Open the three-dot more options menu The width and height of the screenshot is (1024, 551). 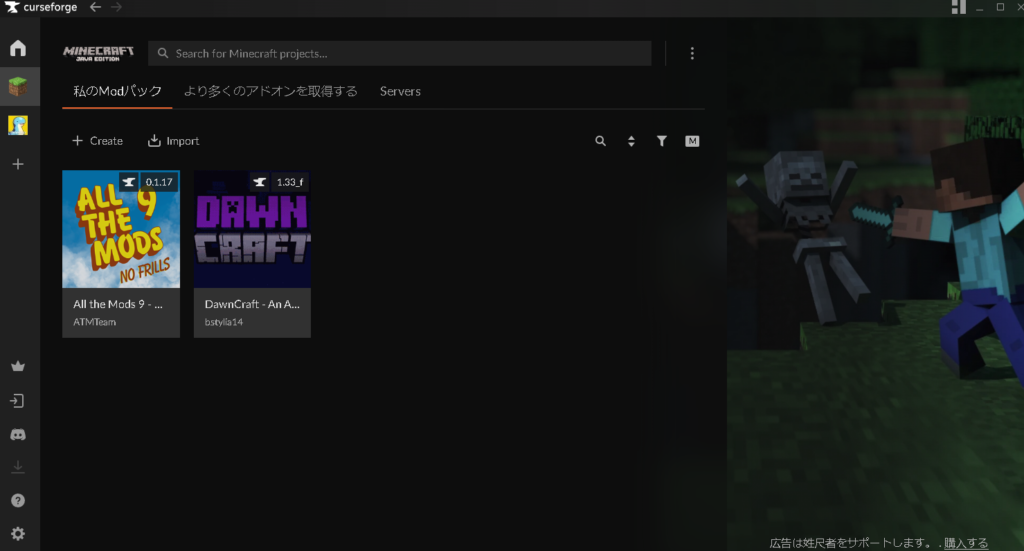point(692,53)
